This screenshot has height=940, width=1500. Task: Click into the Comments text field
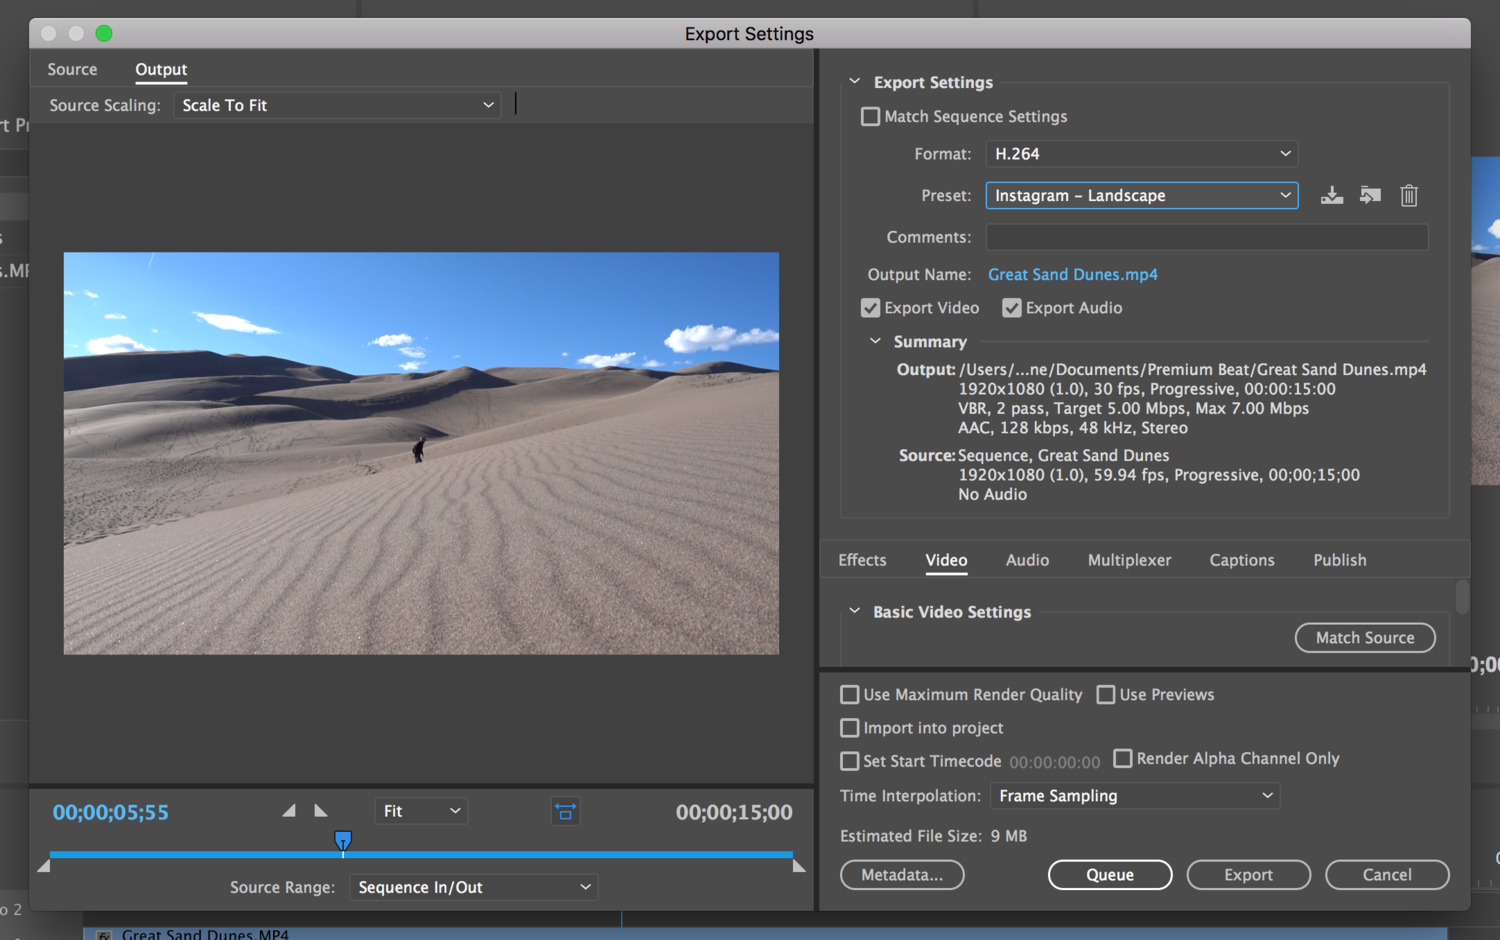[1206, 237]
